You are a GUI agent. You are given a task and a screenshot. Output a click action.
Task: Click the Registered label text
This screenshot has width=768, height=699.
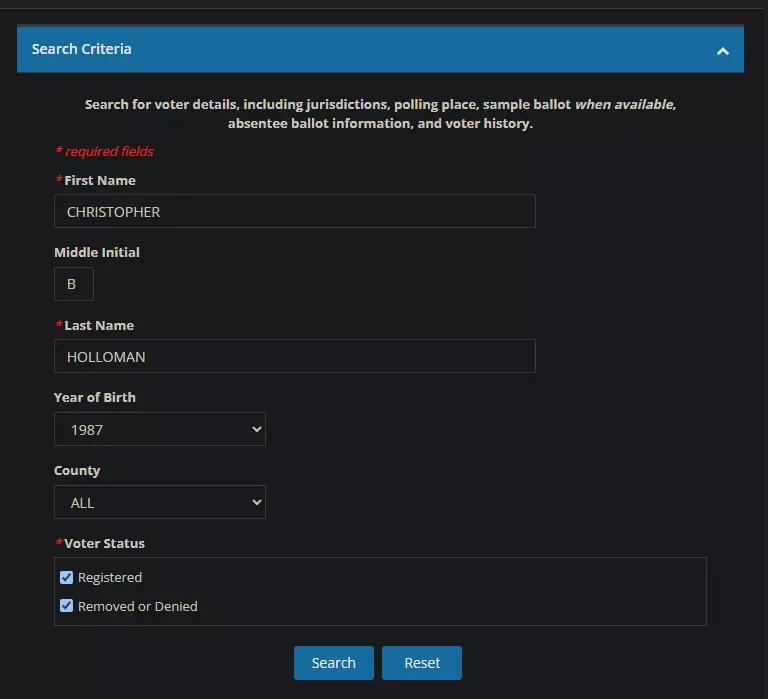click(x=110, y=578)
